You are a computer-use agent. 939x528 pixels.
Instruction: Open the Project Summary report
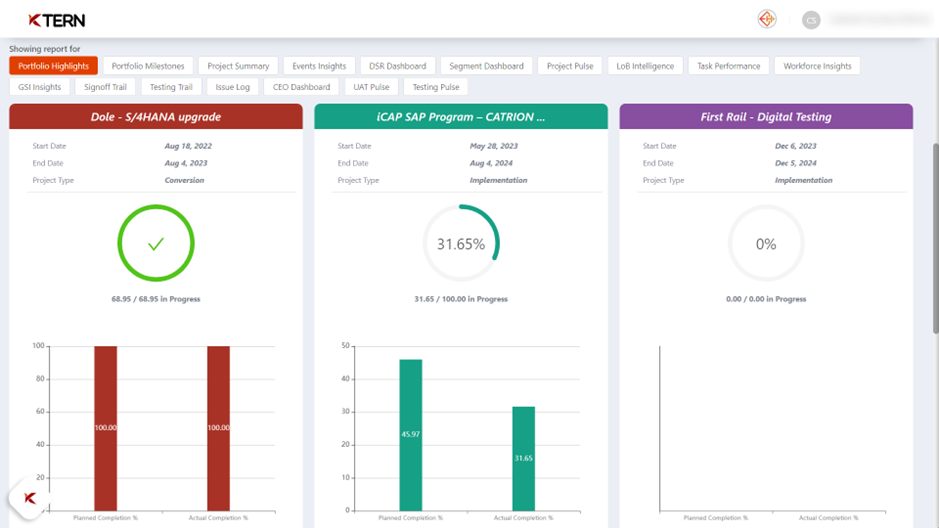tap(238, 66)
